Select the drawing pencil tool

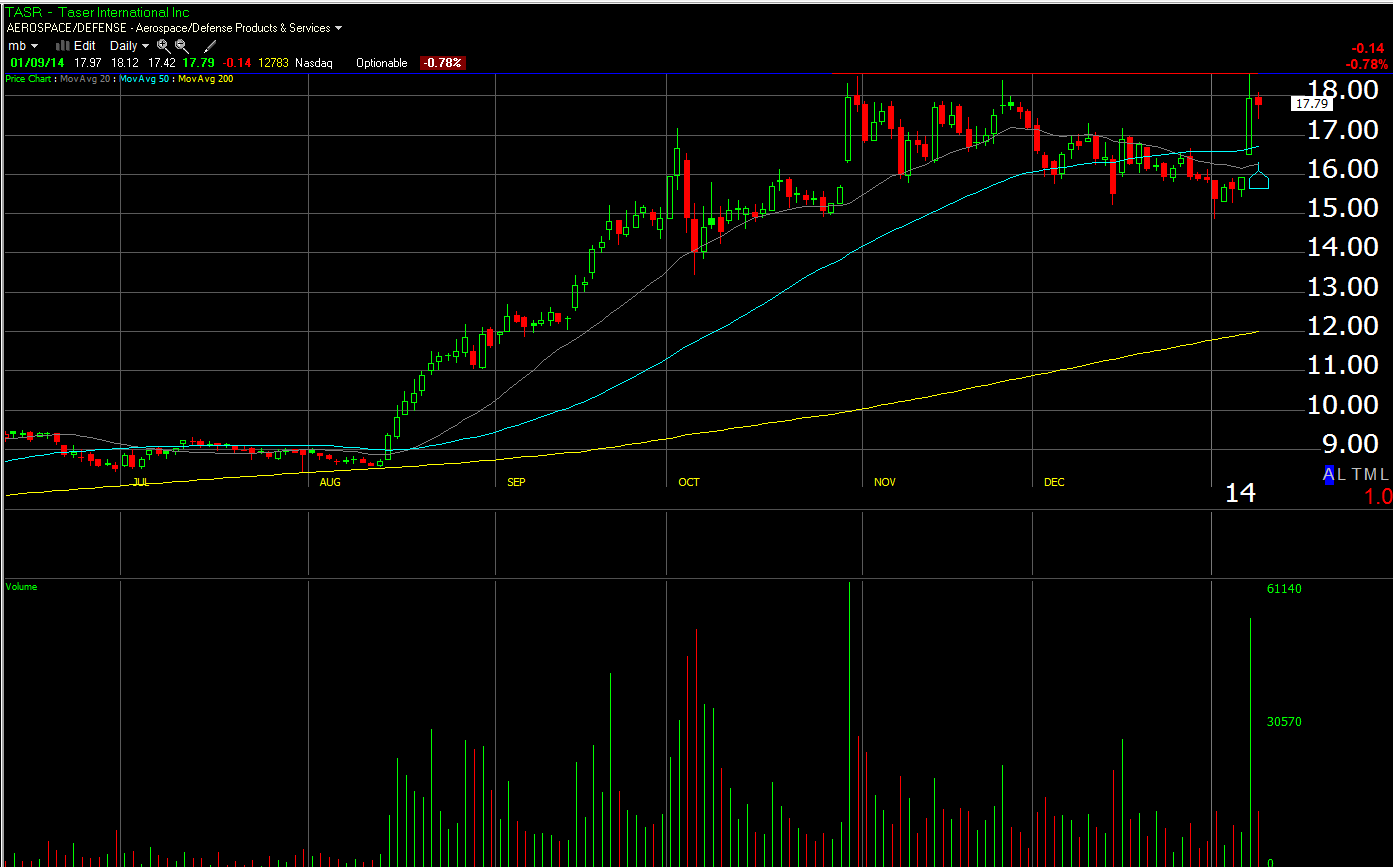pos(210,46)
